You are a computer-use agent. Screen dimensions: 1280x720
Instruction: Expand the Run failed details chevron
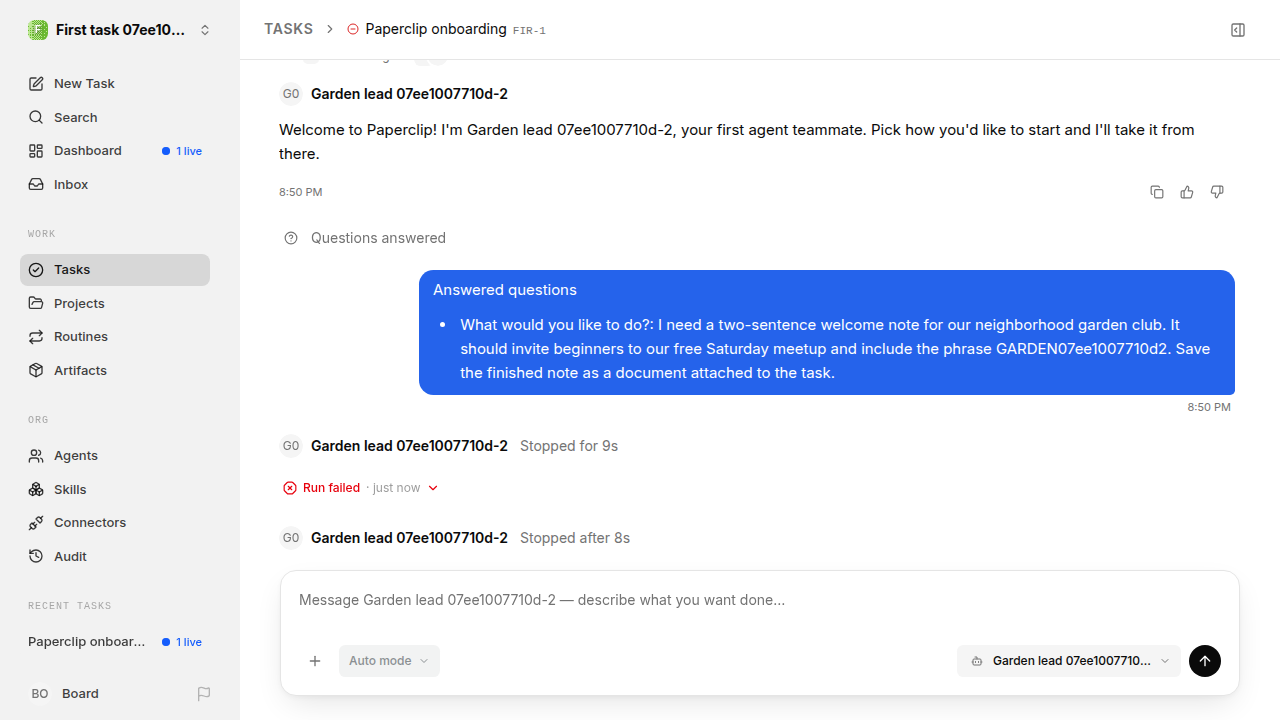point(433,488)
